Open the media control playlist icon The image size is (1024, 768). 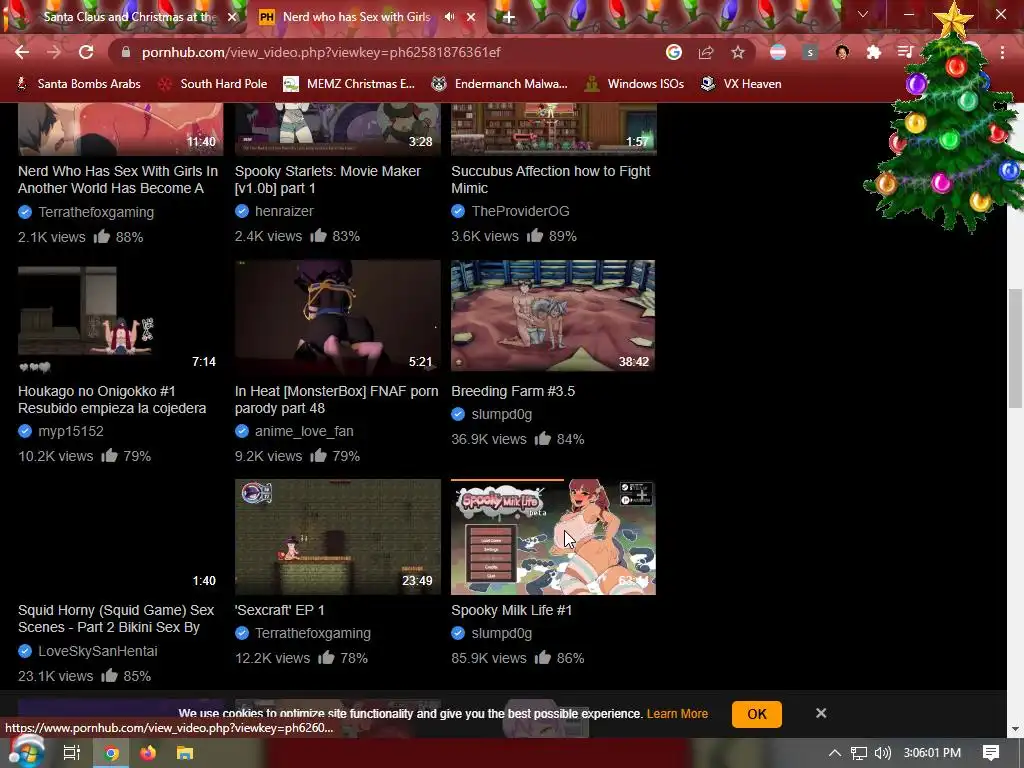click(905, 52)
